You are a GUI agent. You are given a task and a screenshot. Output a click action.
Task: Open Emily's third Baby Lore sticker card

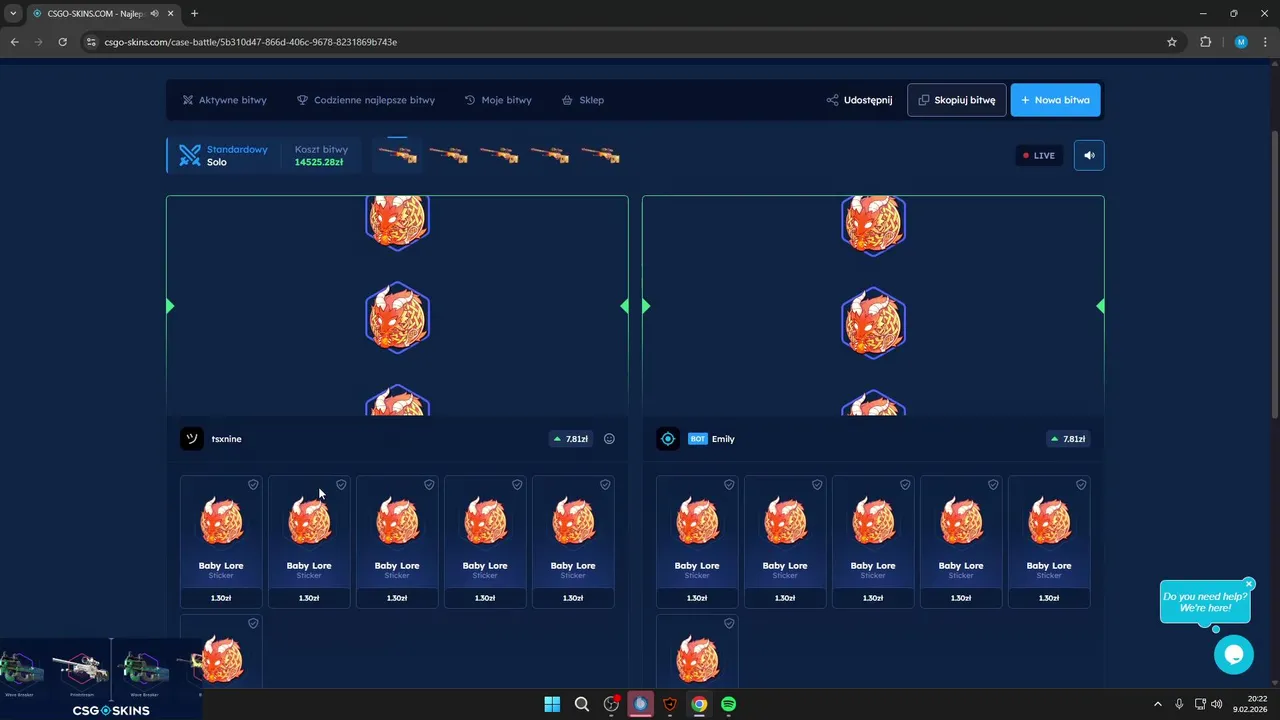[x=873, y=542]
